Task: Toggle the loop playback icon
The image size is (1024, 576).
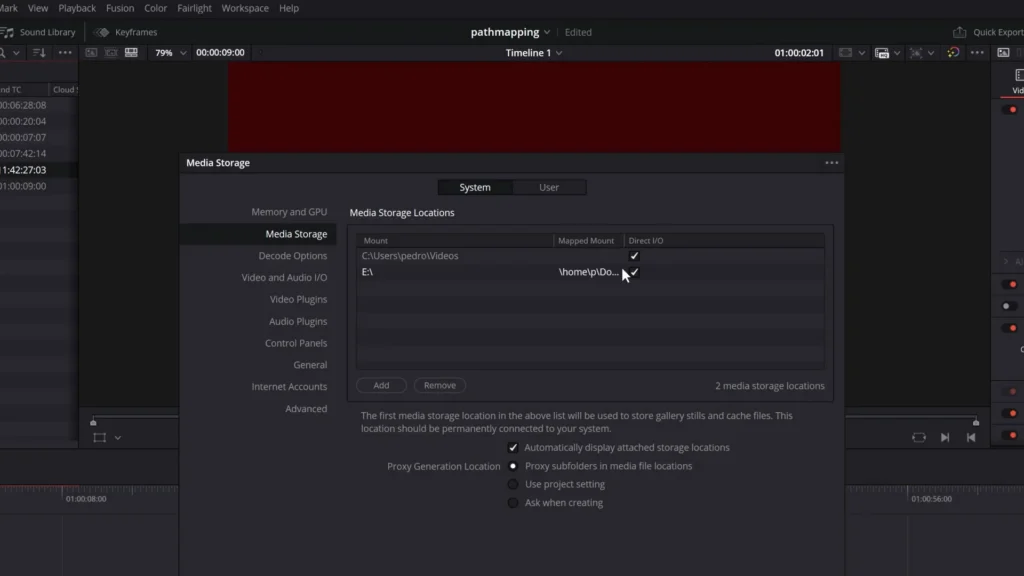Action: tap(919, 438)
